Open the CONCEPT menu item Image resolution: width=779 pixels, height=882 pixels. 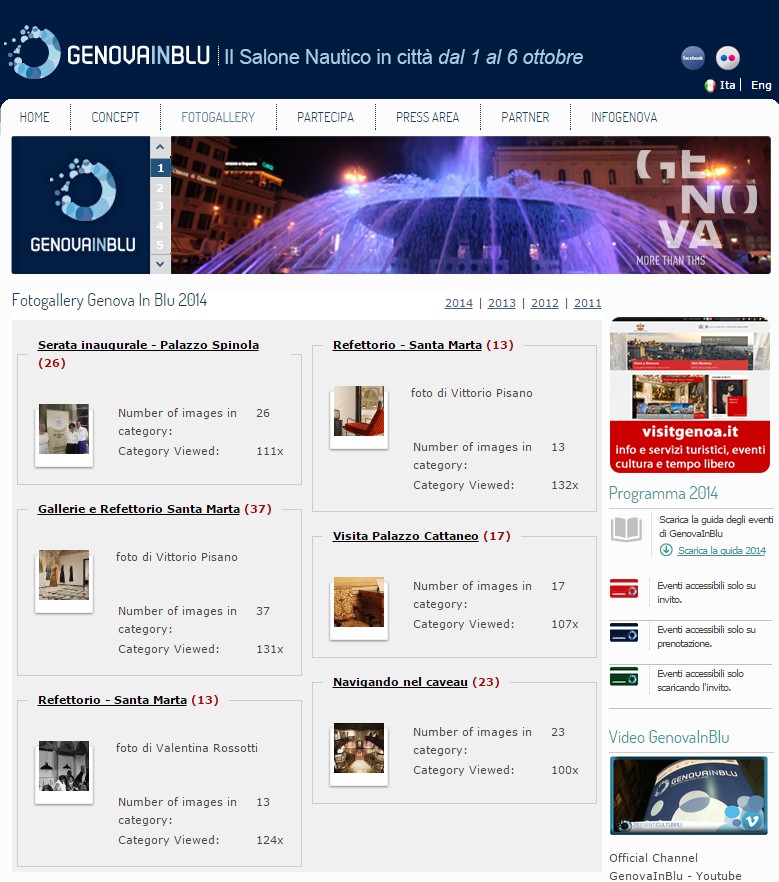[115, 117]
